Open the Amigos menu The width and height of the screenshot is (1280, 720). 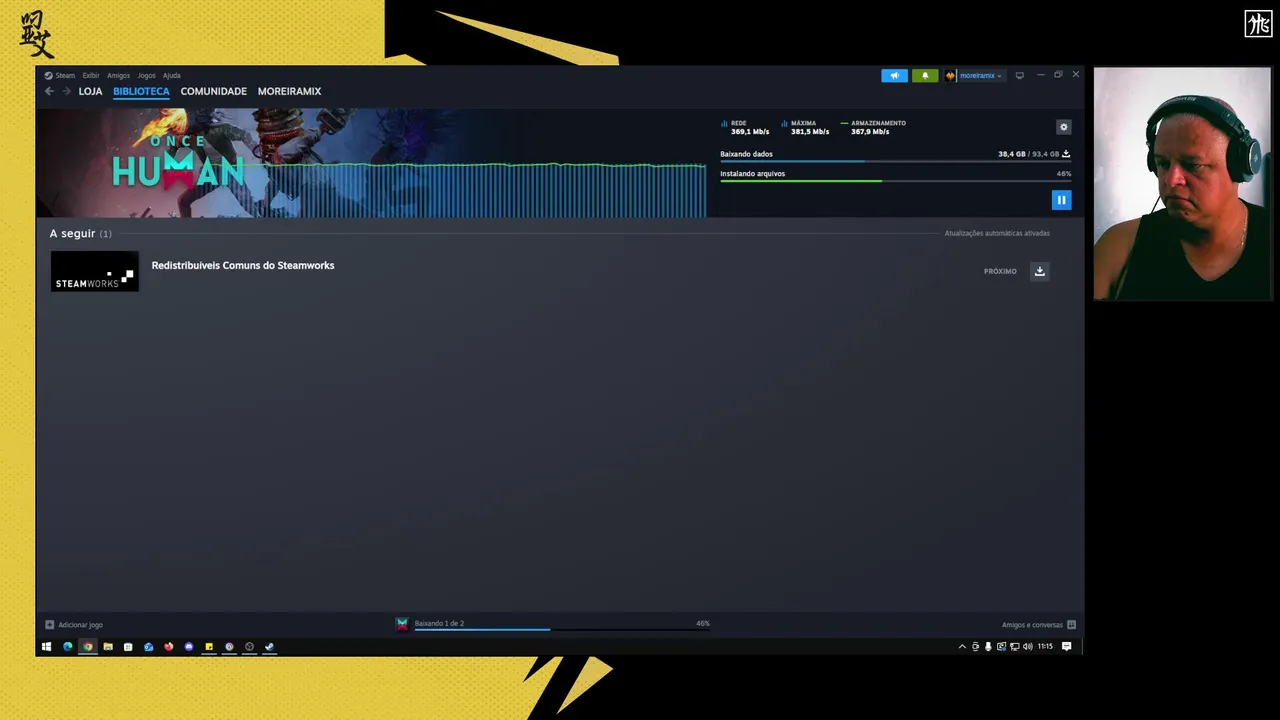click(118, 75)
